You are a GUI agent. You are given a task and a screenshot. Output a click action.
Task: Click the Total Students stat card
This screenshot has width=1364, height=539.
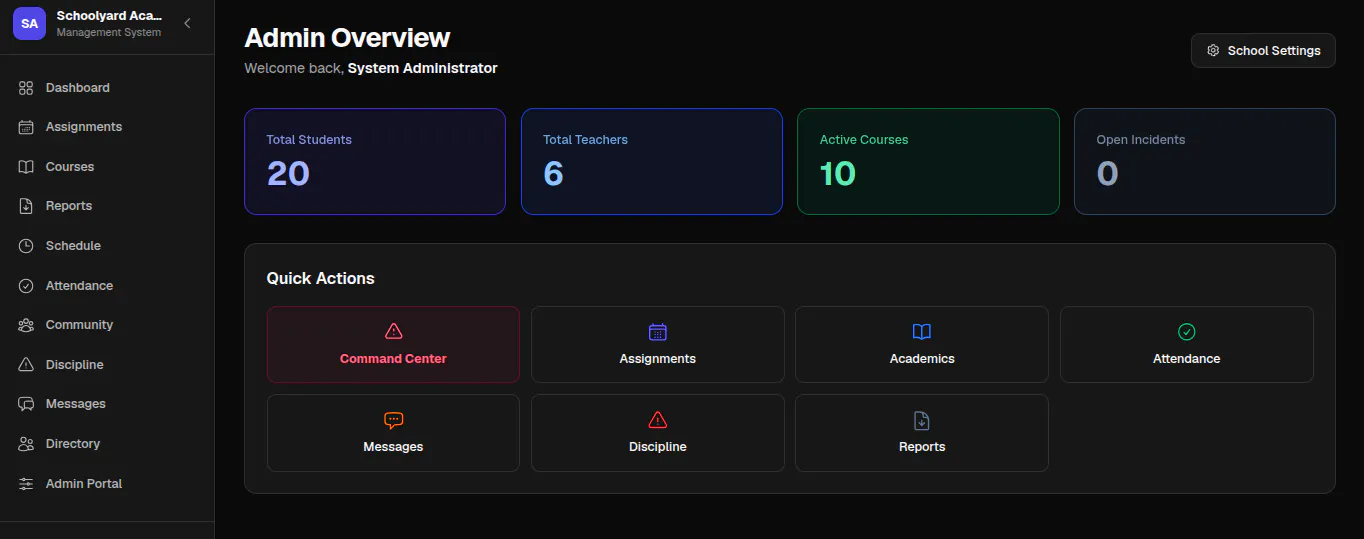coord(375,161)
